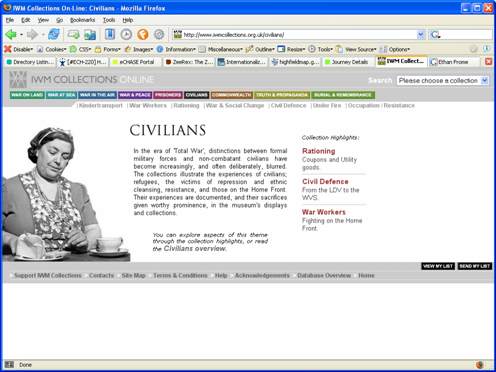
Task: Open the Rationing collection highlight heading
Action: tap(319, 151)
